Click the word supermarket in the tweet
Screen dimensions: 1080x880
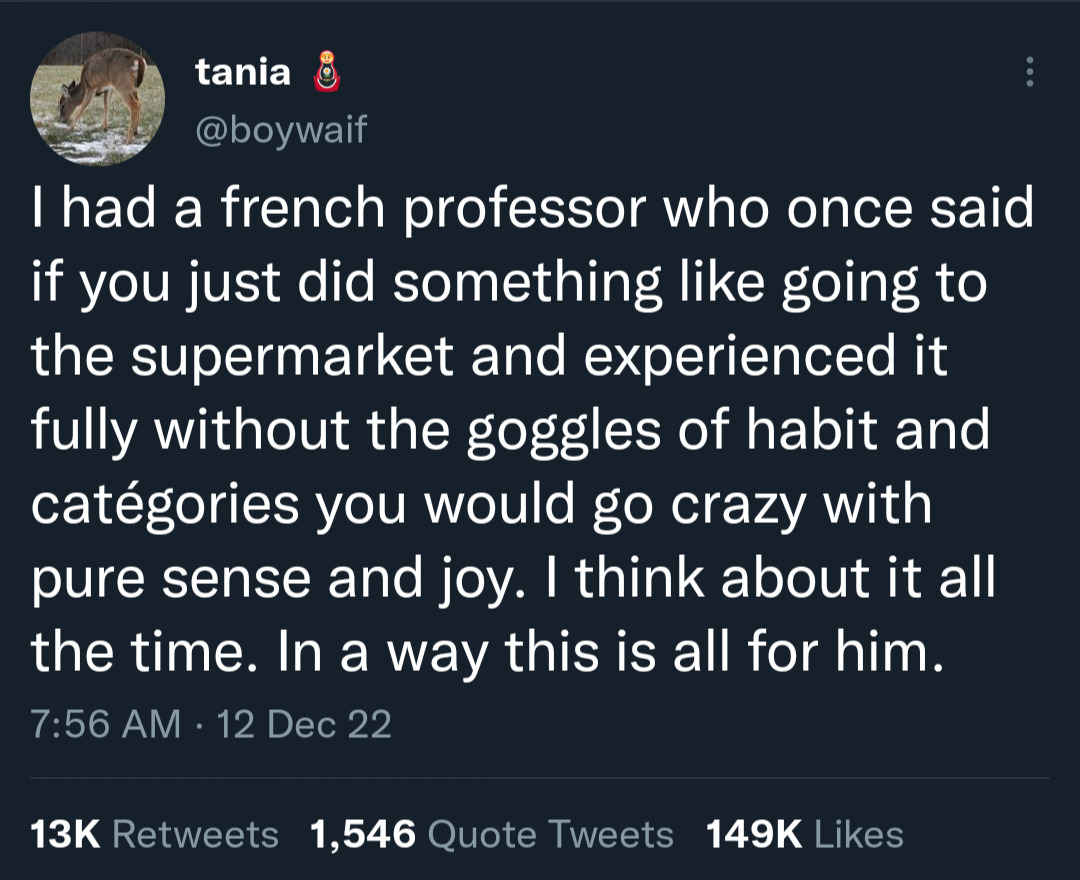click(x=292, y=357)
